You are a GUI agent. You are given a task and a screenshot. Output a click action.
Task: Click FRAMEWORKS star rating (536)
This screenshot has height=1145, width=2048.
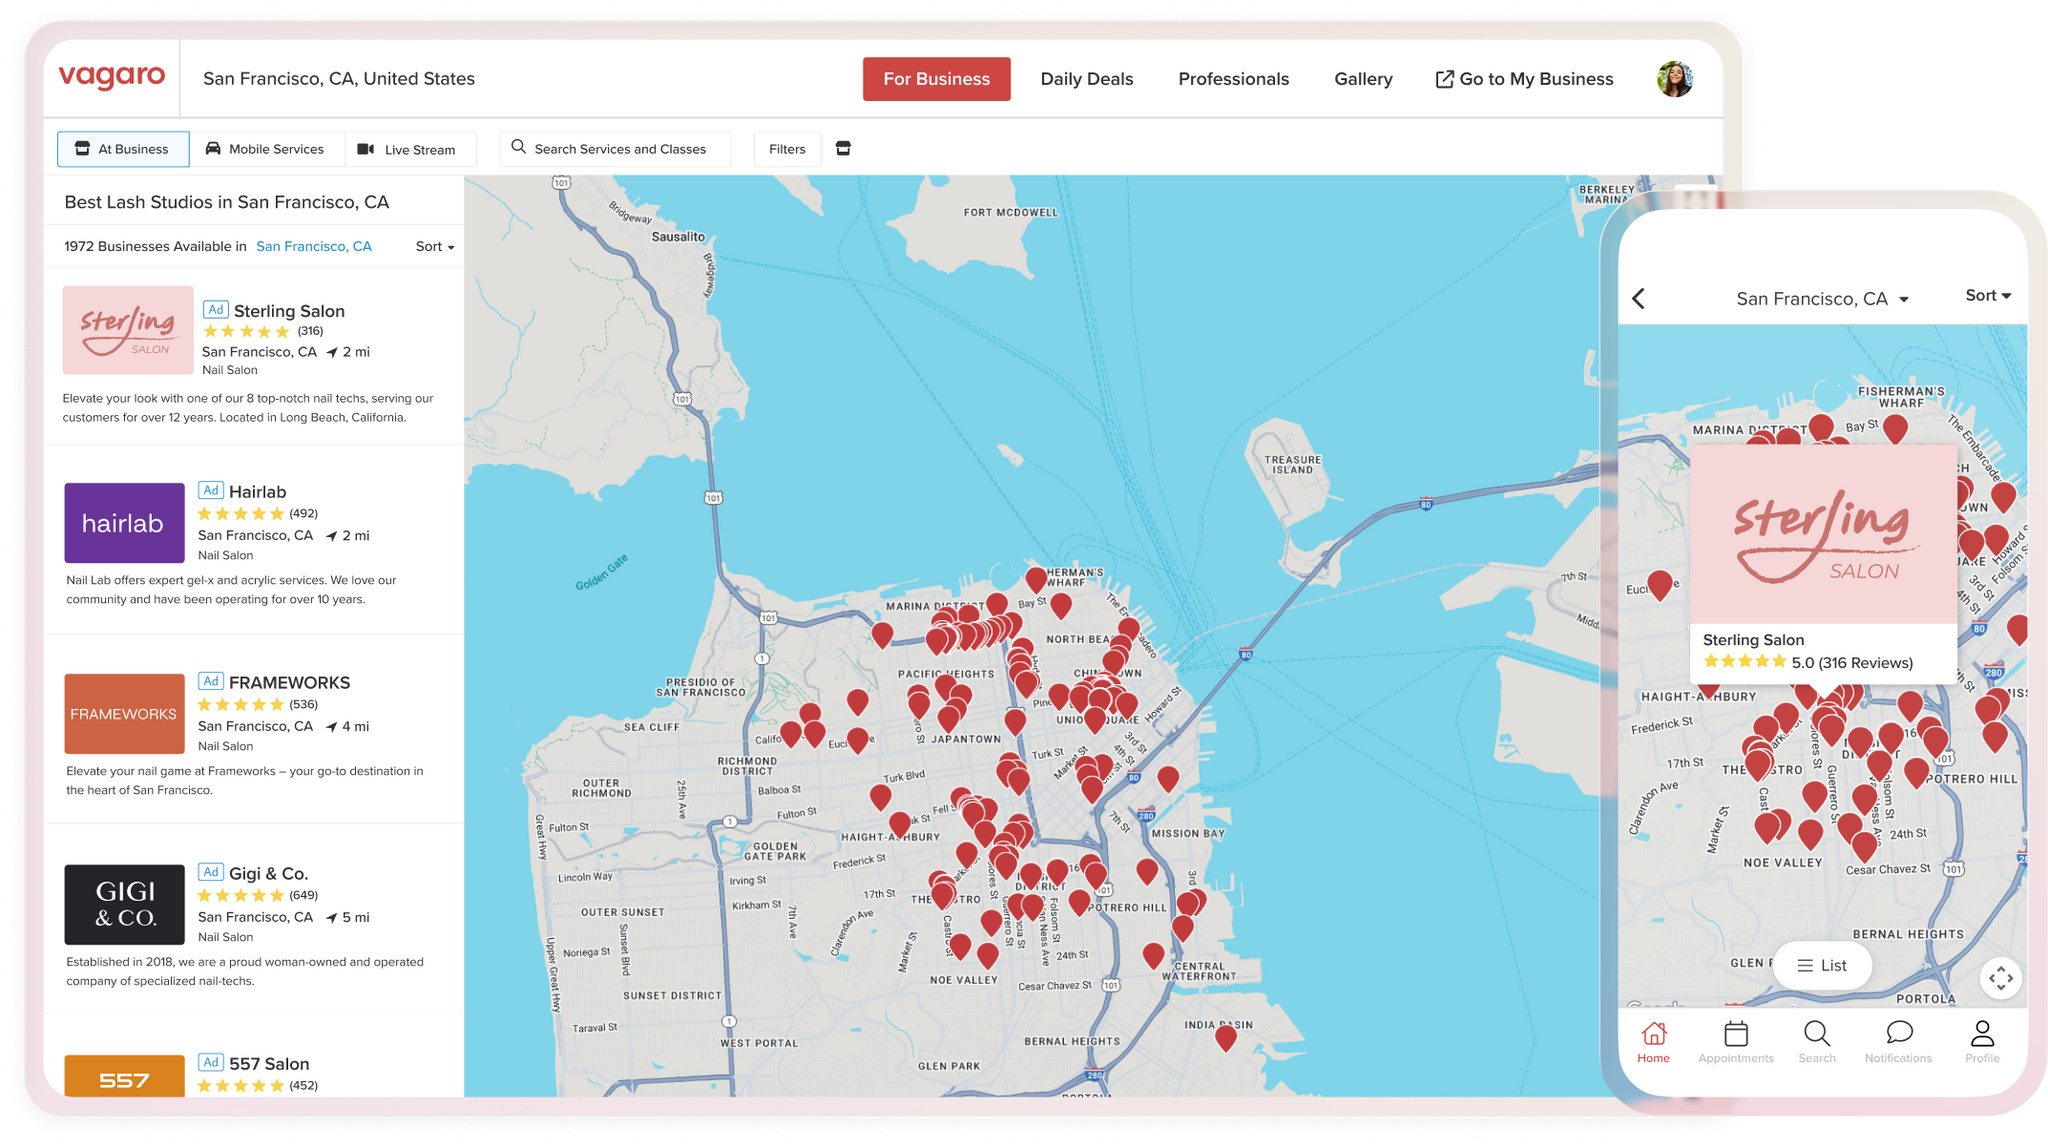(241, 705)
